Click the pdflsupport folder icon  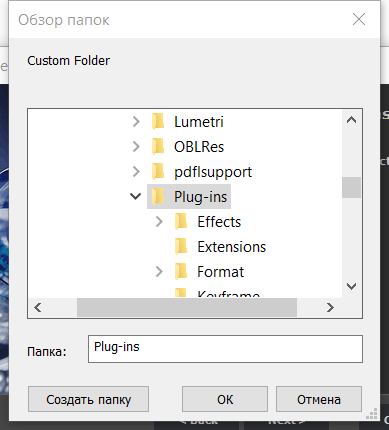click(158, 172)
